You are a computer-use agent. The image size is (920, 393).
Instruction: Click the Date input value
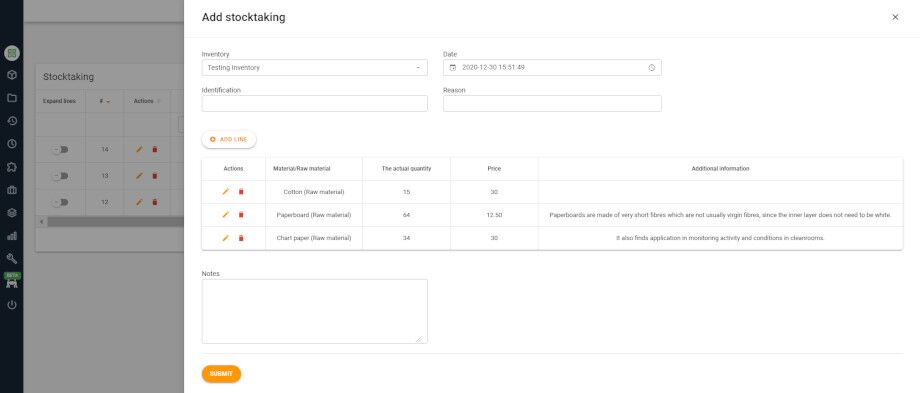(493, 67)
